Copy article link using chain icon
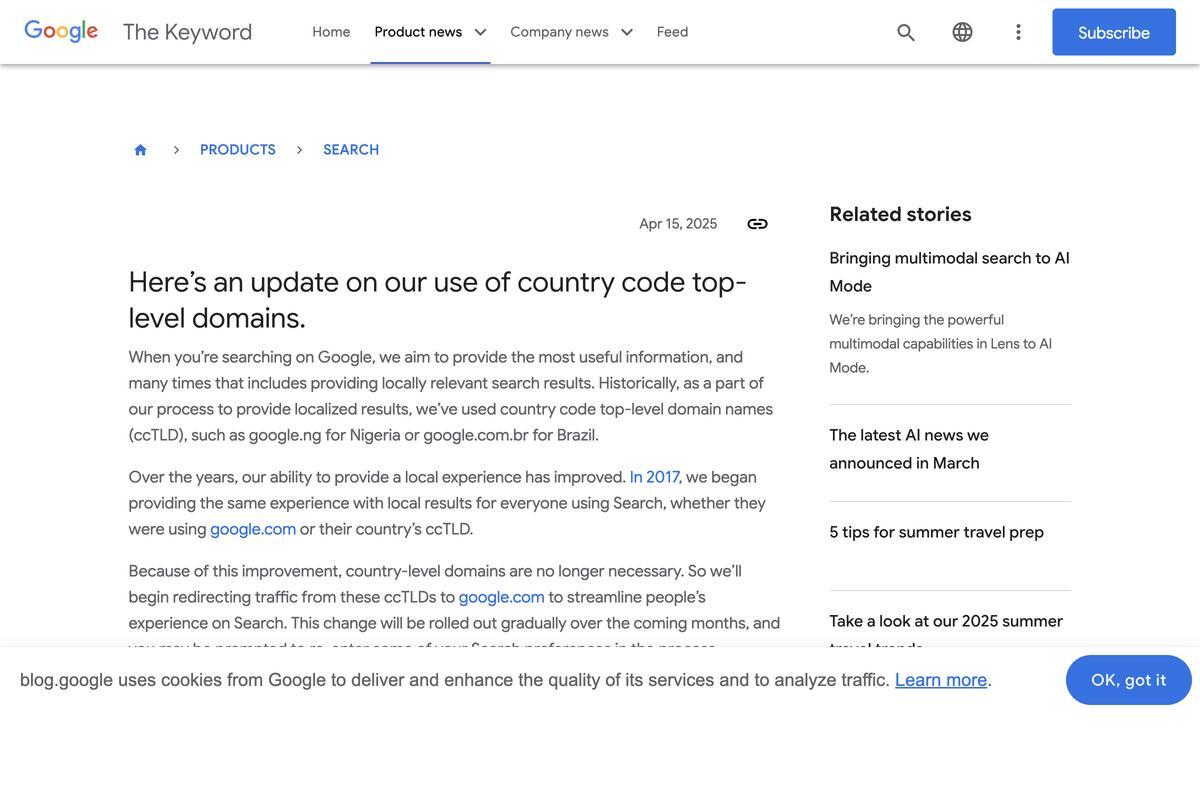Image resolution: width=1200 pixels, height=800 pixels. point(758,224)
